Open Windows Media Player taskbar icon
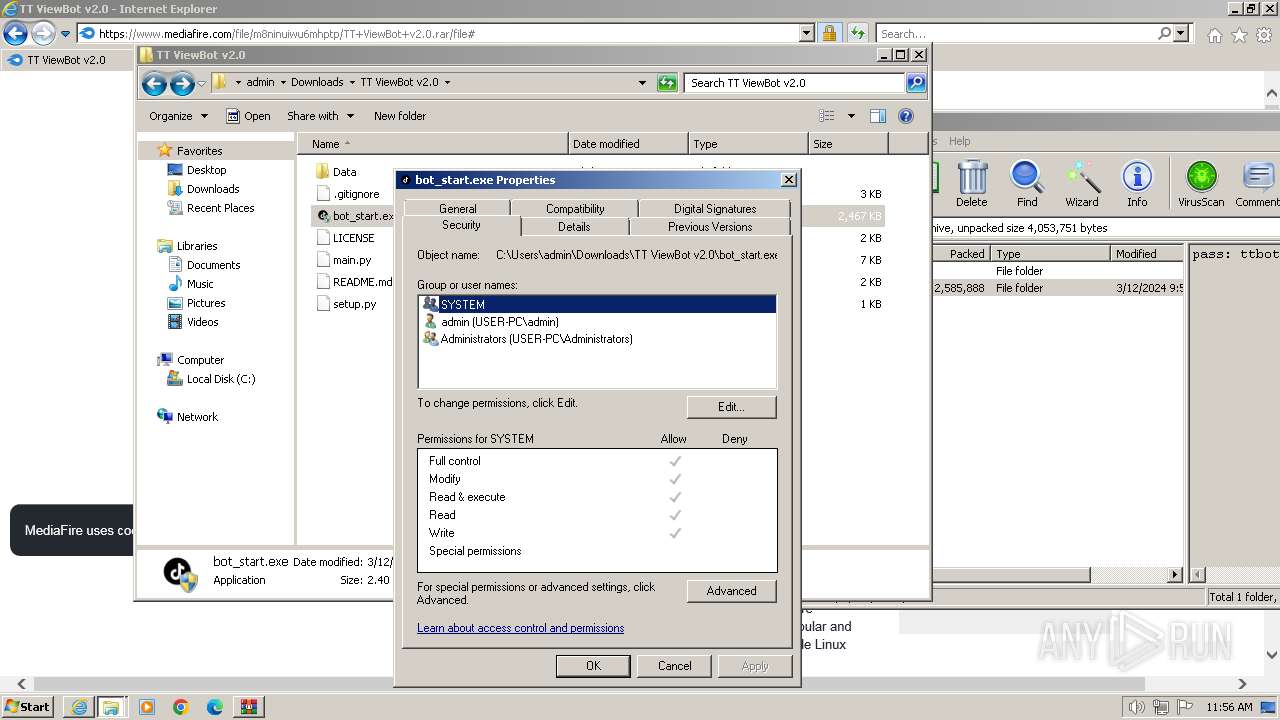1280x720 pixels. pyautogui.click(x=147, y=707)
